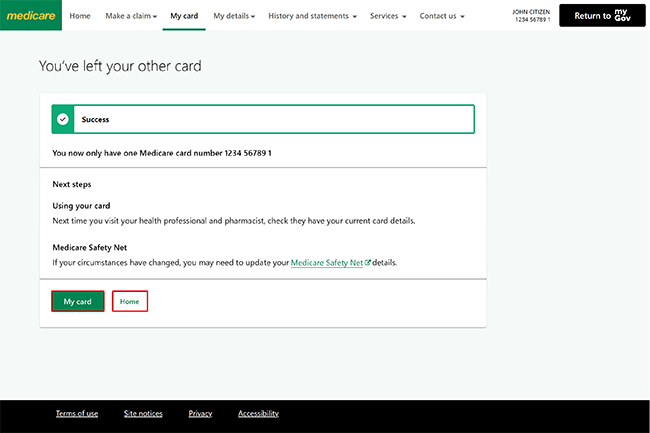Open History and statements menu

pos(312,16)
